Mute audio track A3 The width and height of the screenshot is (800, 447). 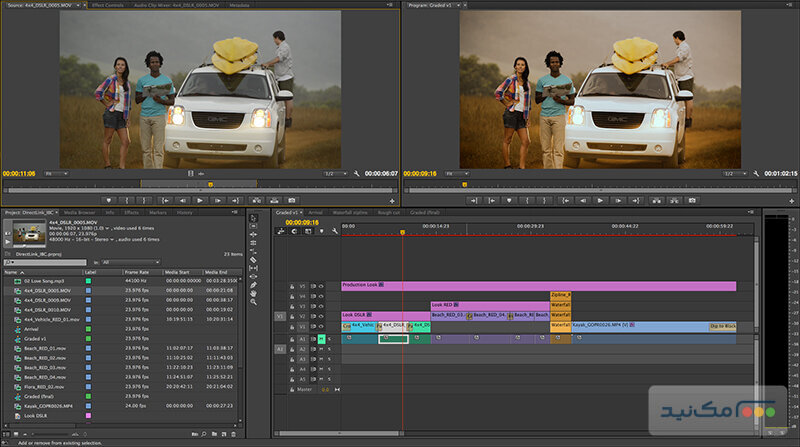[321, 359]
